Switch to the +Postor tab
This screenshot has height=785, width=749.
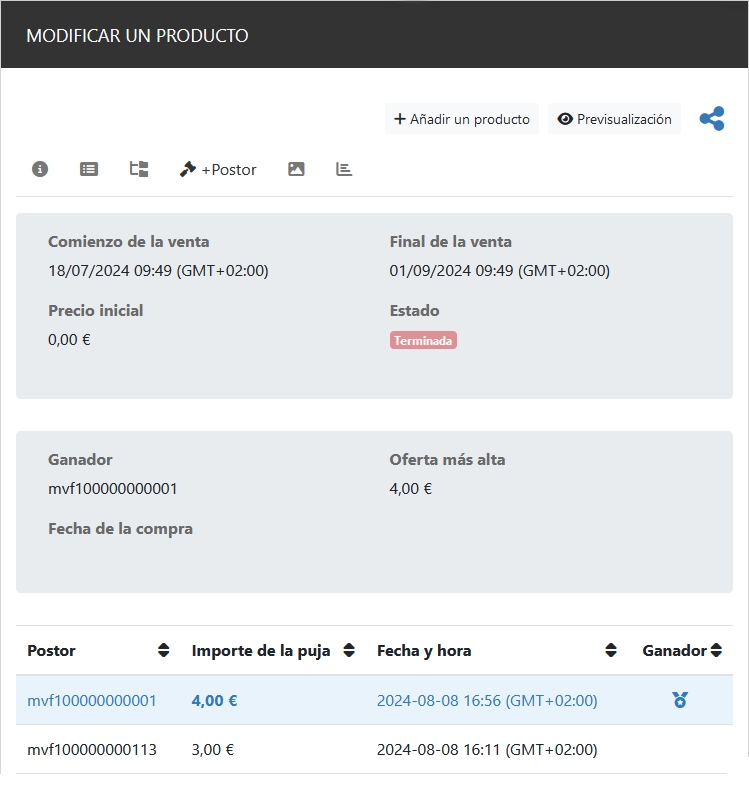tap(218, 170)
